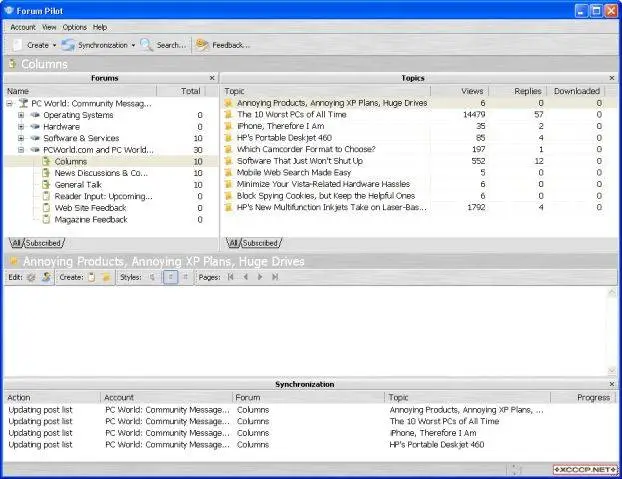Select topic Software That Just Won't Shut Up
The image size is (622, 479).
pyautogui.click(x=299, y=161)
